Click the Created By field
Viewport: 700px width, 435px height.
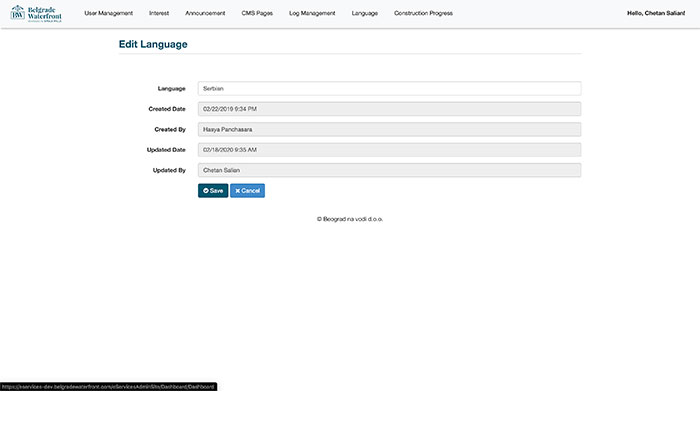(389, 130)
